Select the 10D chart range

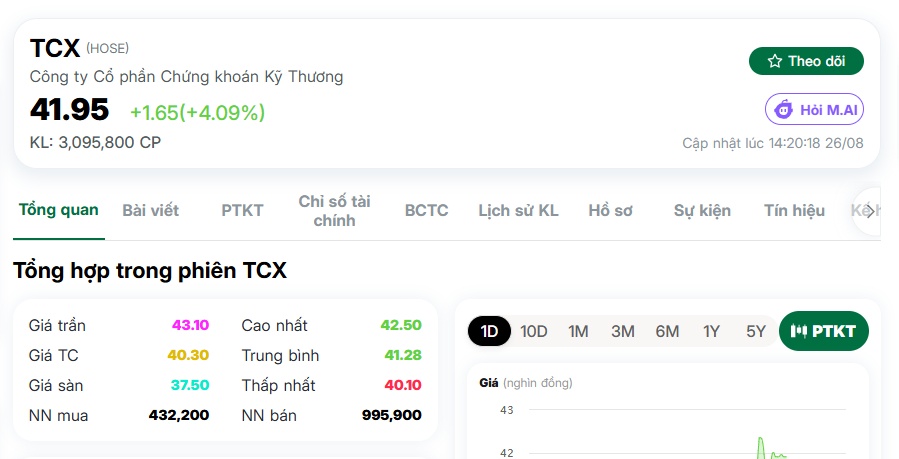pos(534,331)
